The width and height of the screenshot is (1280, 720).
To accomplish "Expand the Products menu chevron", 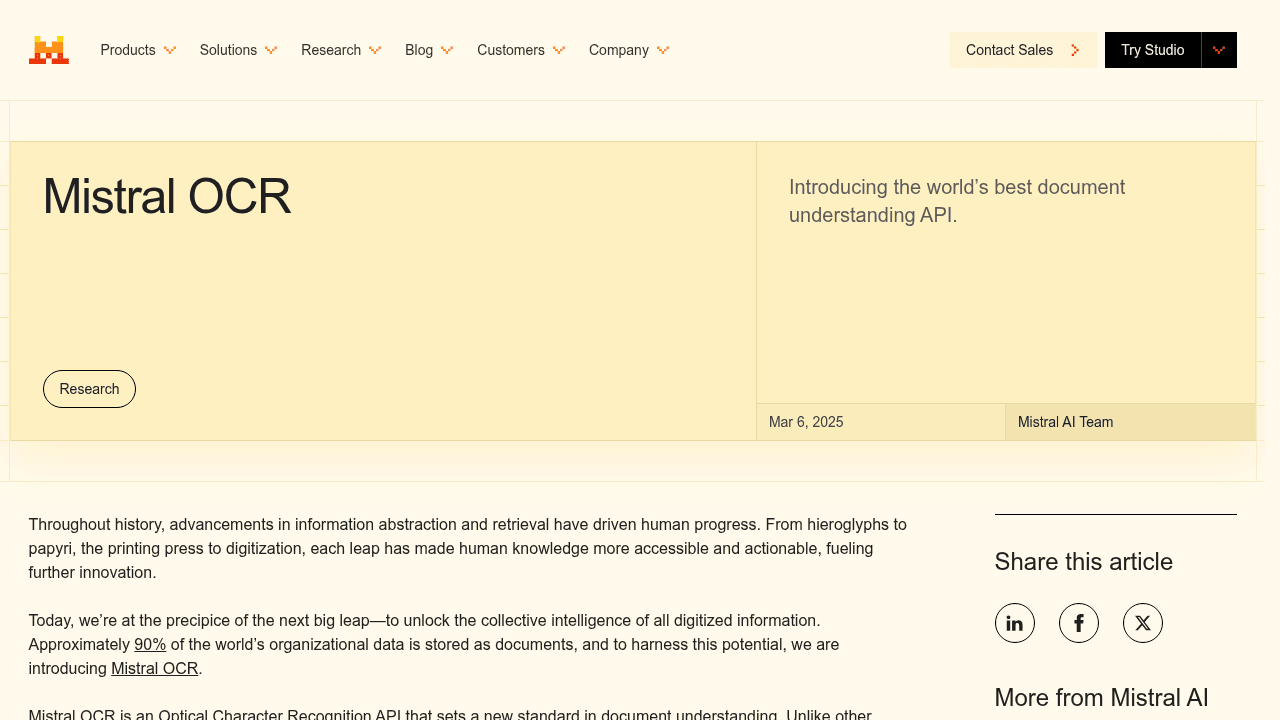I will coord(170,50).
